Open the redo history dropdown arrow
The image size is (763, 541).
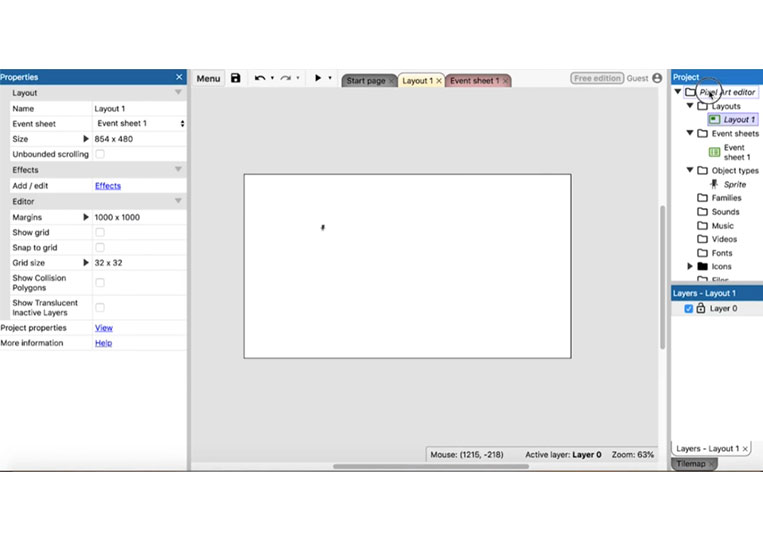(x=298, y=78)
